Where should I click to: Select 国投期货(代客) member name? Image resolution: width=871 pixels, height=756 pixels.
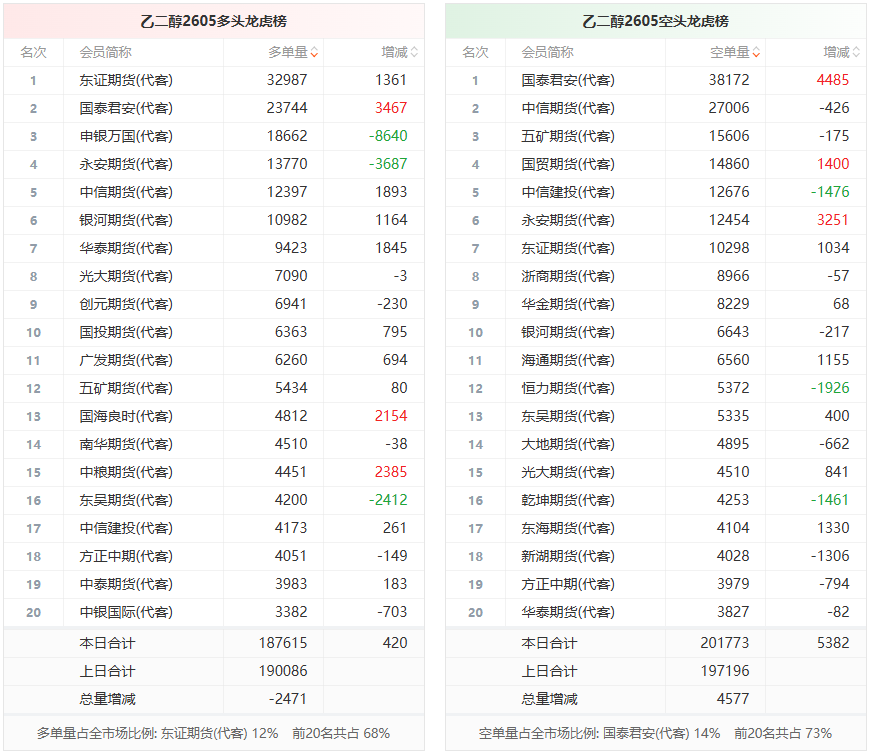(126, 332)
